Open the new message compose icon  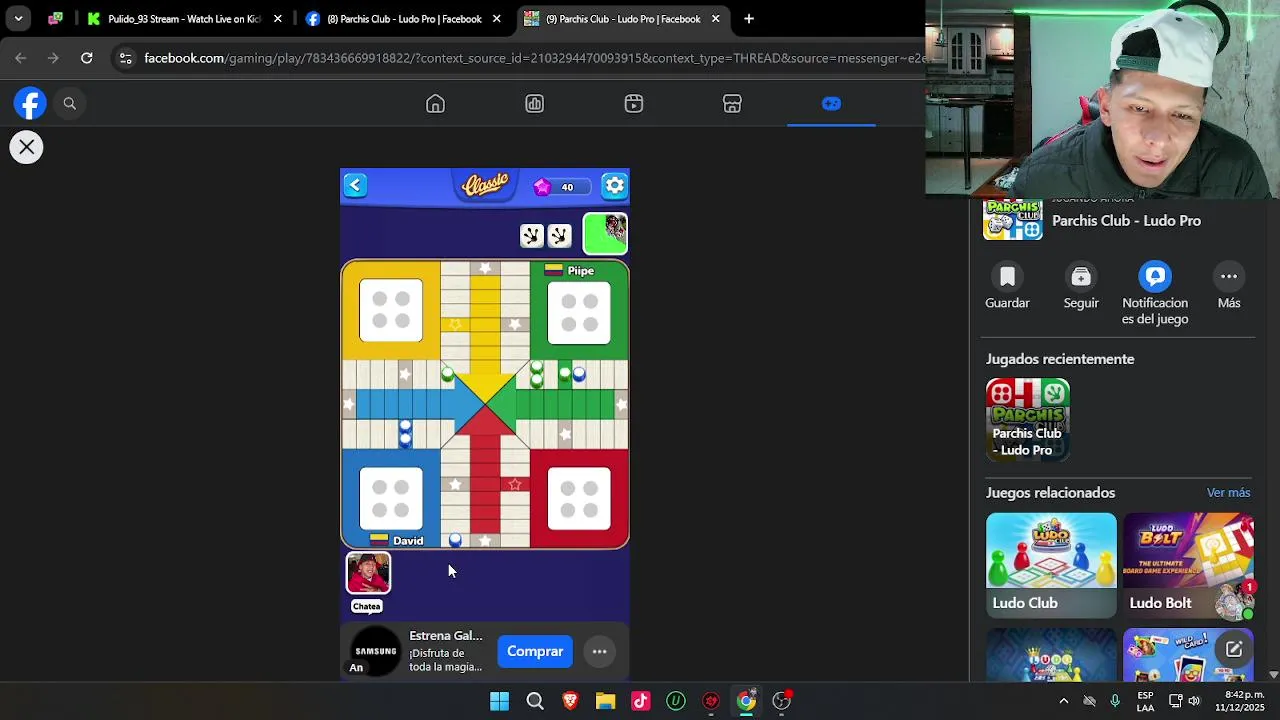1234,649
